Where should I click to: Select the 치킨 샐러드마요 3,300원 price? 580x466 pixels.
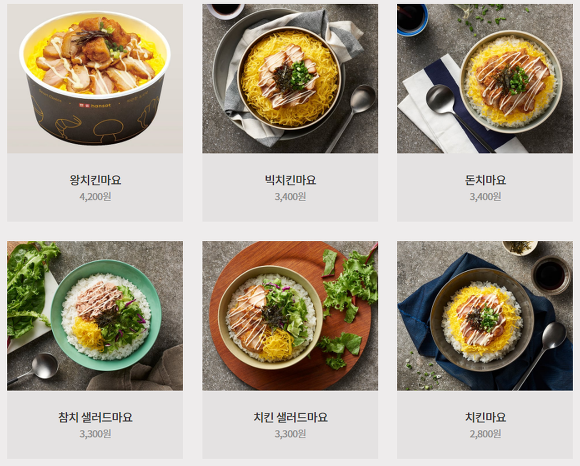290,433
